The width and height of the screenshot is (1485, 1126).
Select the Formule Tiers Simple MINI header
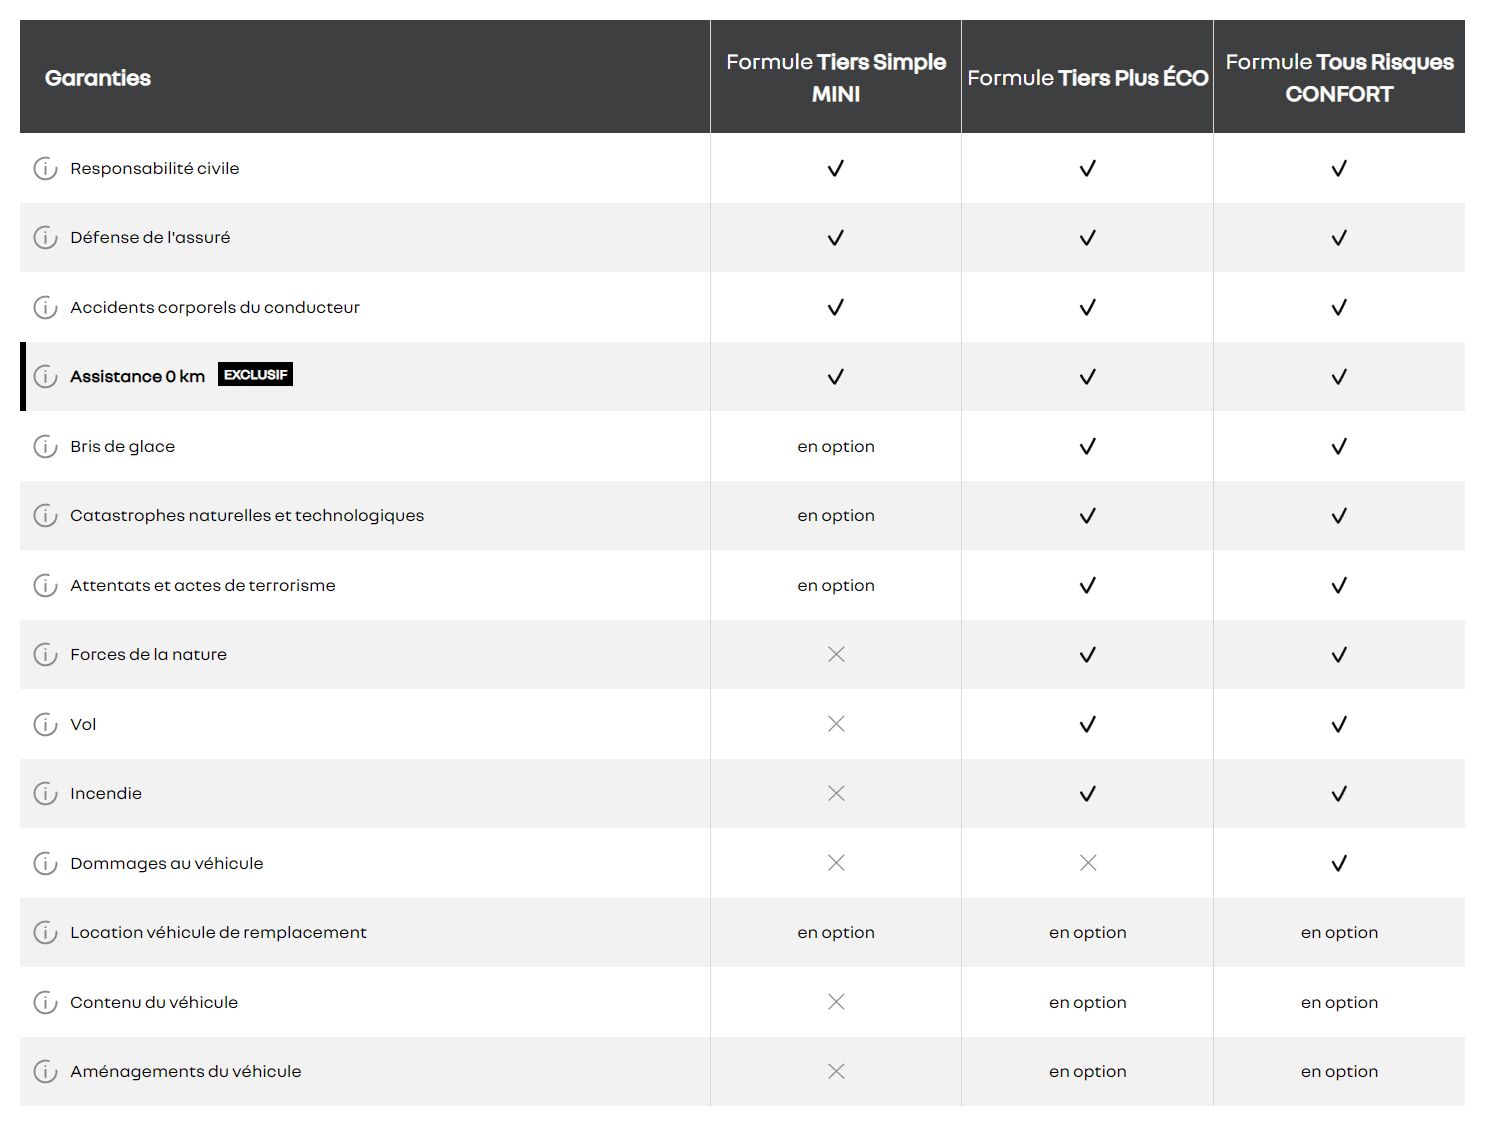pyautogui.click(x=836, y=78)
